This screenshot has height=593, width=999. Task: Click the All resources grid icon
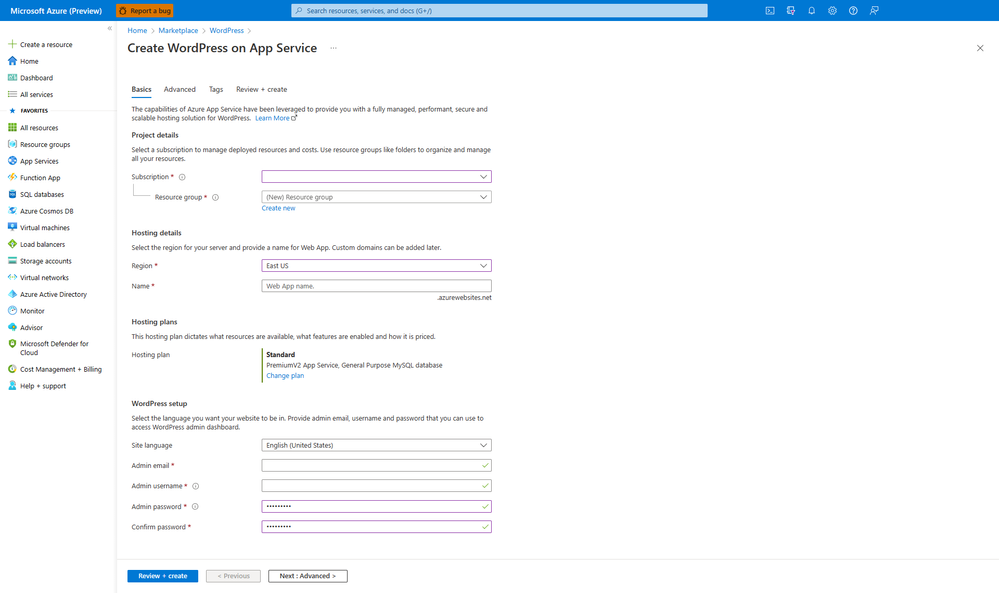pyautogui.click(x=12, y=127)
